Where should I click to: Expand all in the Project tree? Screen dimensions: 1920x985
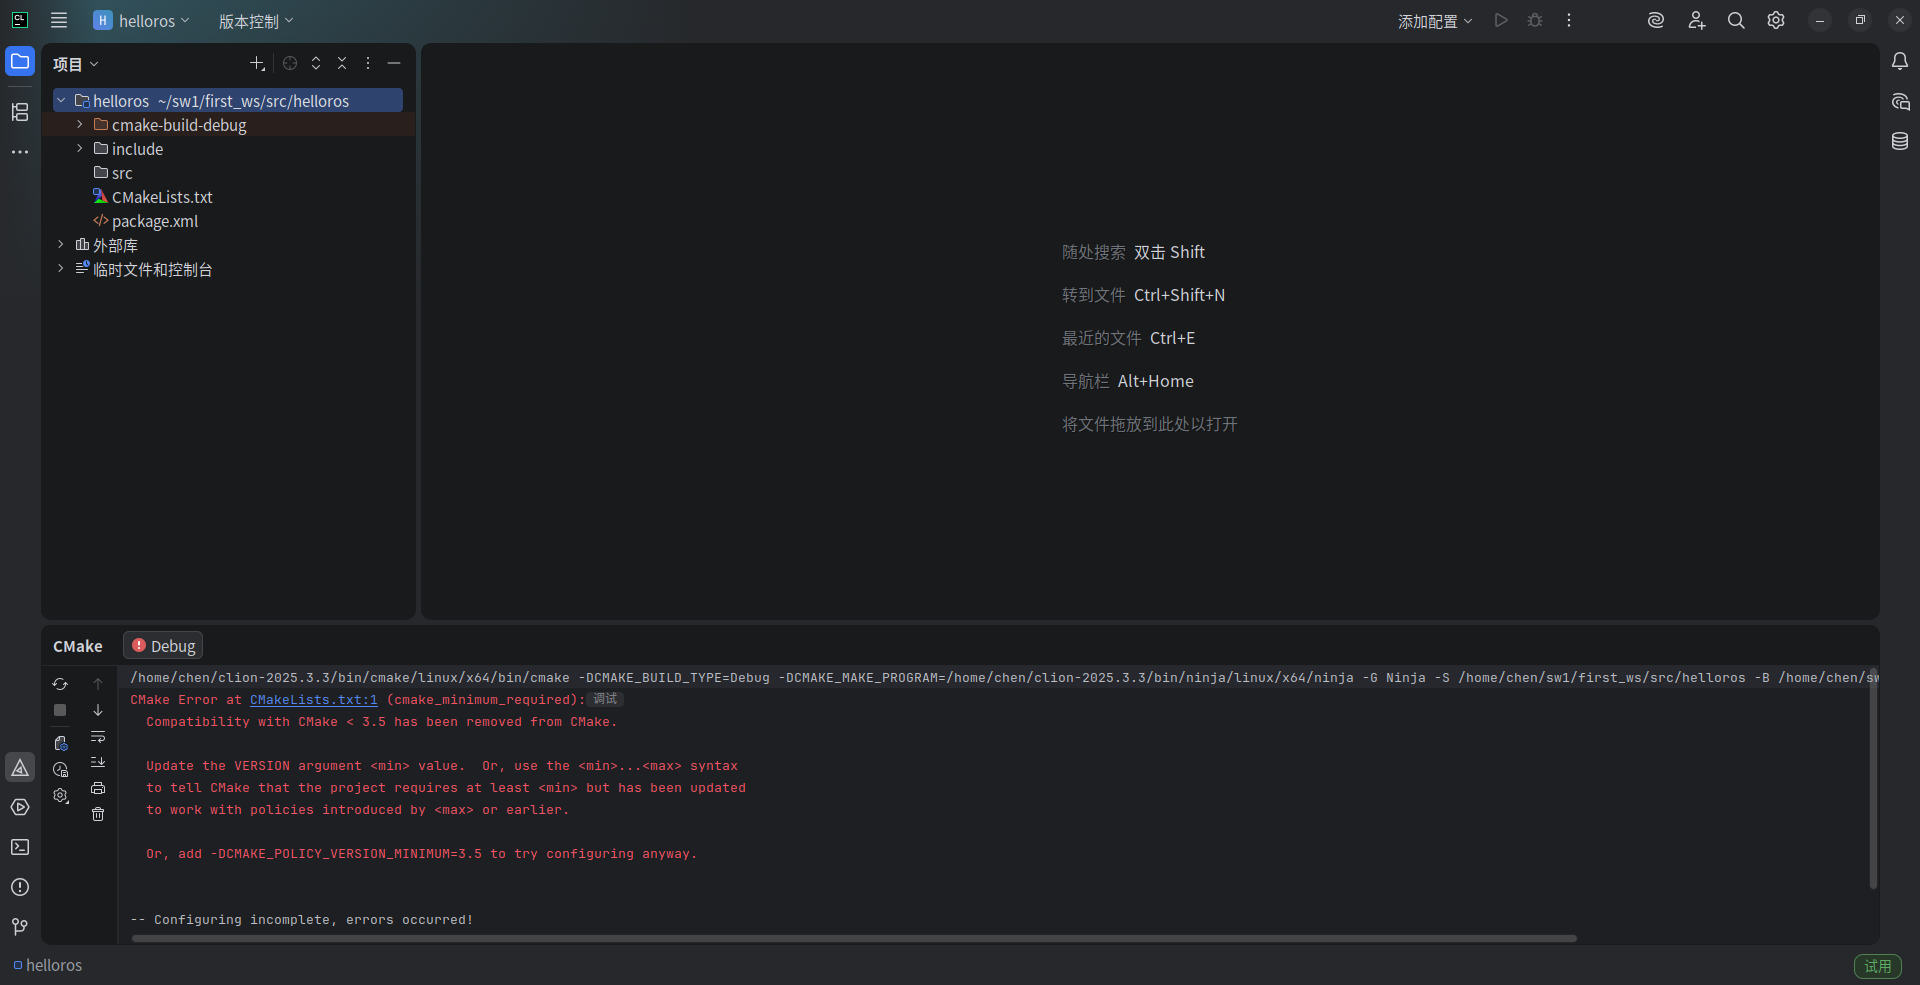tap(316, 63)
